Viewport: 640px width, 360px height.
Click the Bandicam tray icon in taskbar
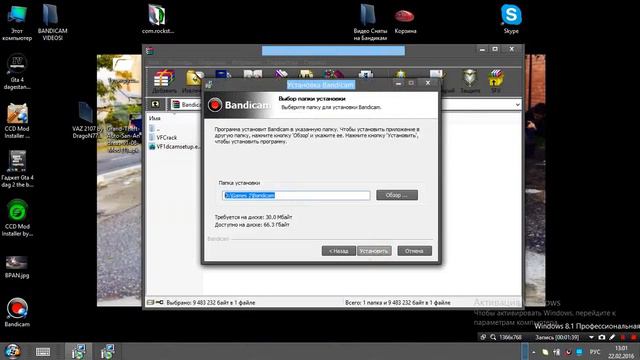pyautogui.click(x=568, y=352)
